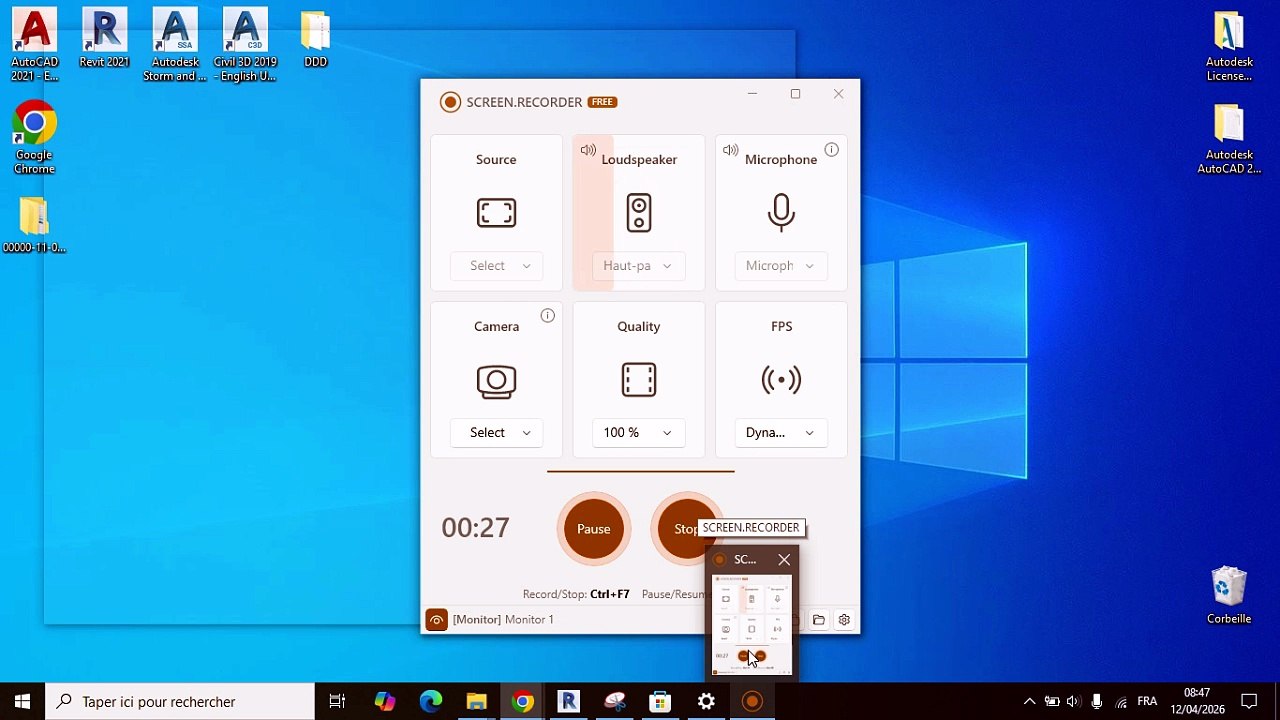This screenshot has width=1280, height=720.
Task: Click the Quality film-frame icon
Action: 639,380
